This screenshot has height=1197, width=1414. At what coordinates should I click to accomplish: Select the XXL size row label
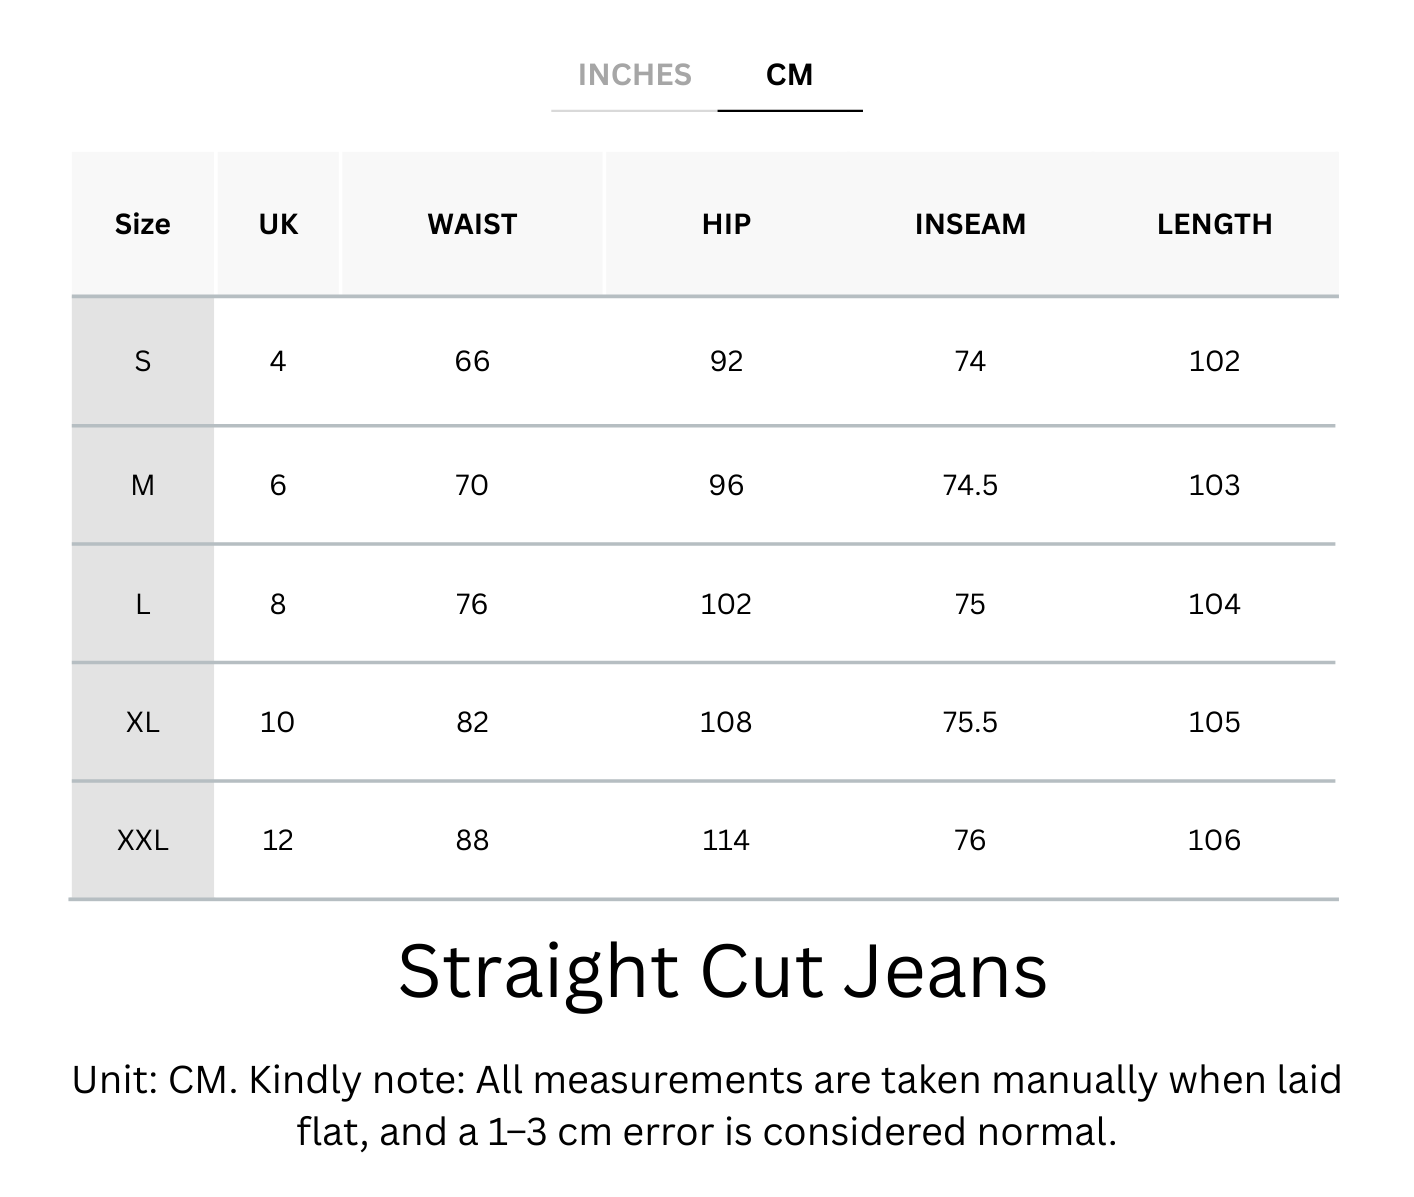(x=142, y=840)
